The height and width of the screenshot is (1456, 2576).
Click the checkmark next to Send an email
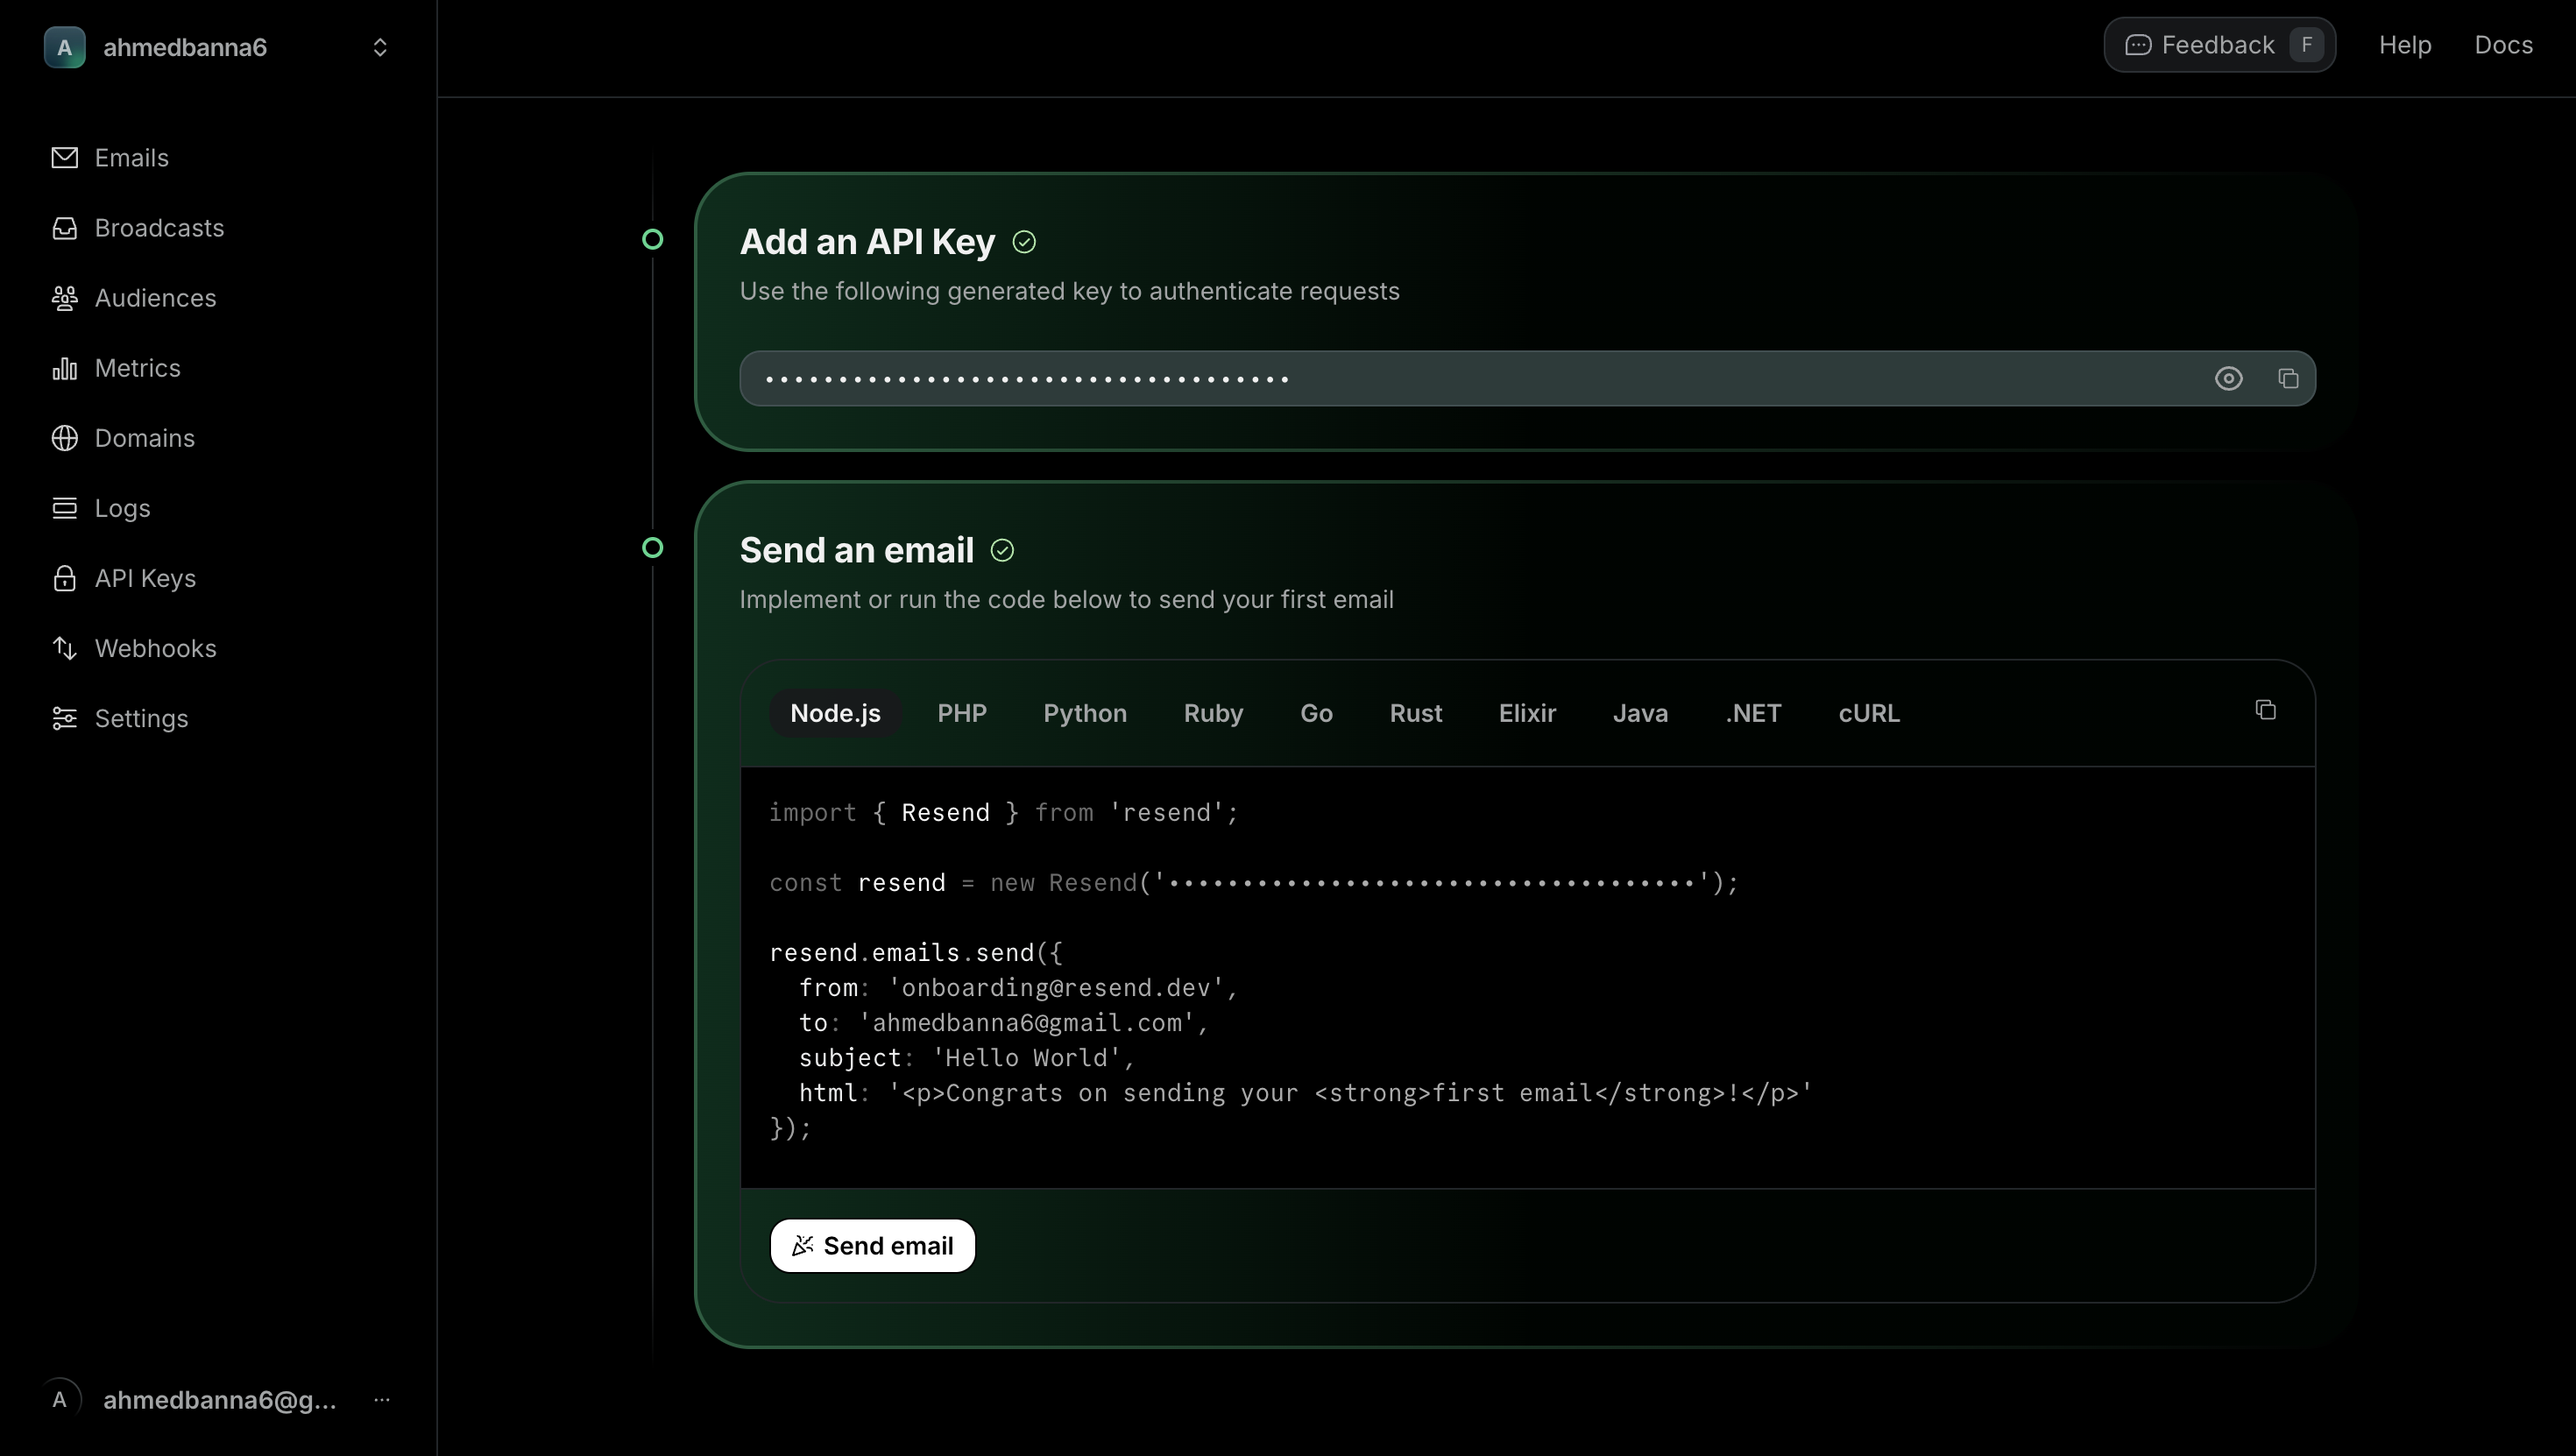point(1002,550)
